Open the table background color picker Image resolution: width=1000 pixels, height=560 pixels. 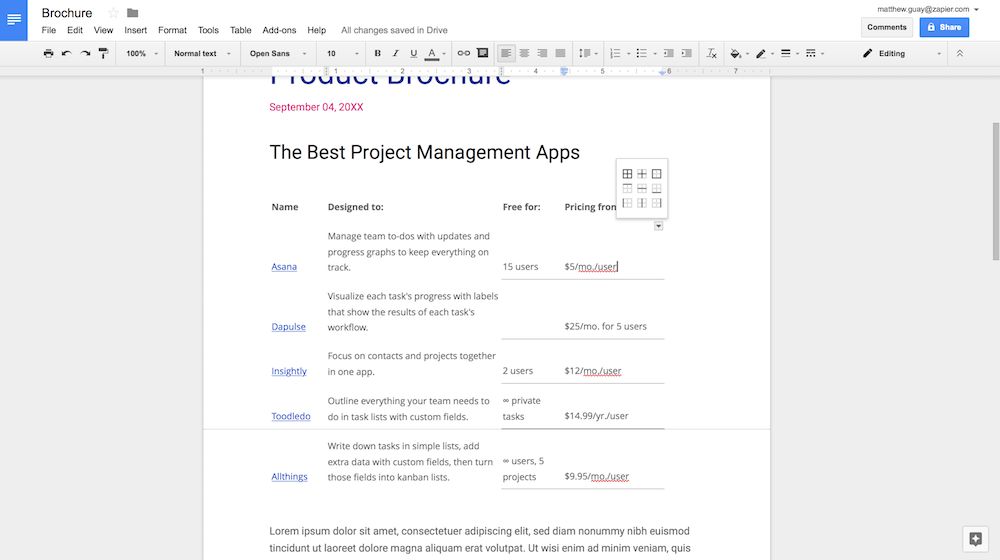[x=737, y=54]
